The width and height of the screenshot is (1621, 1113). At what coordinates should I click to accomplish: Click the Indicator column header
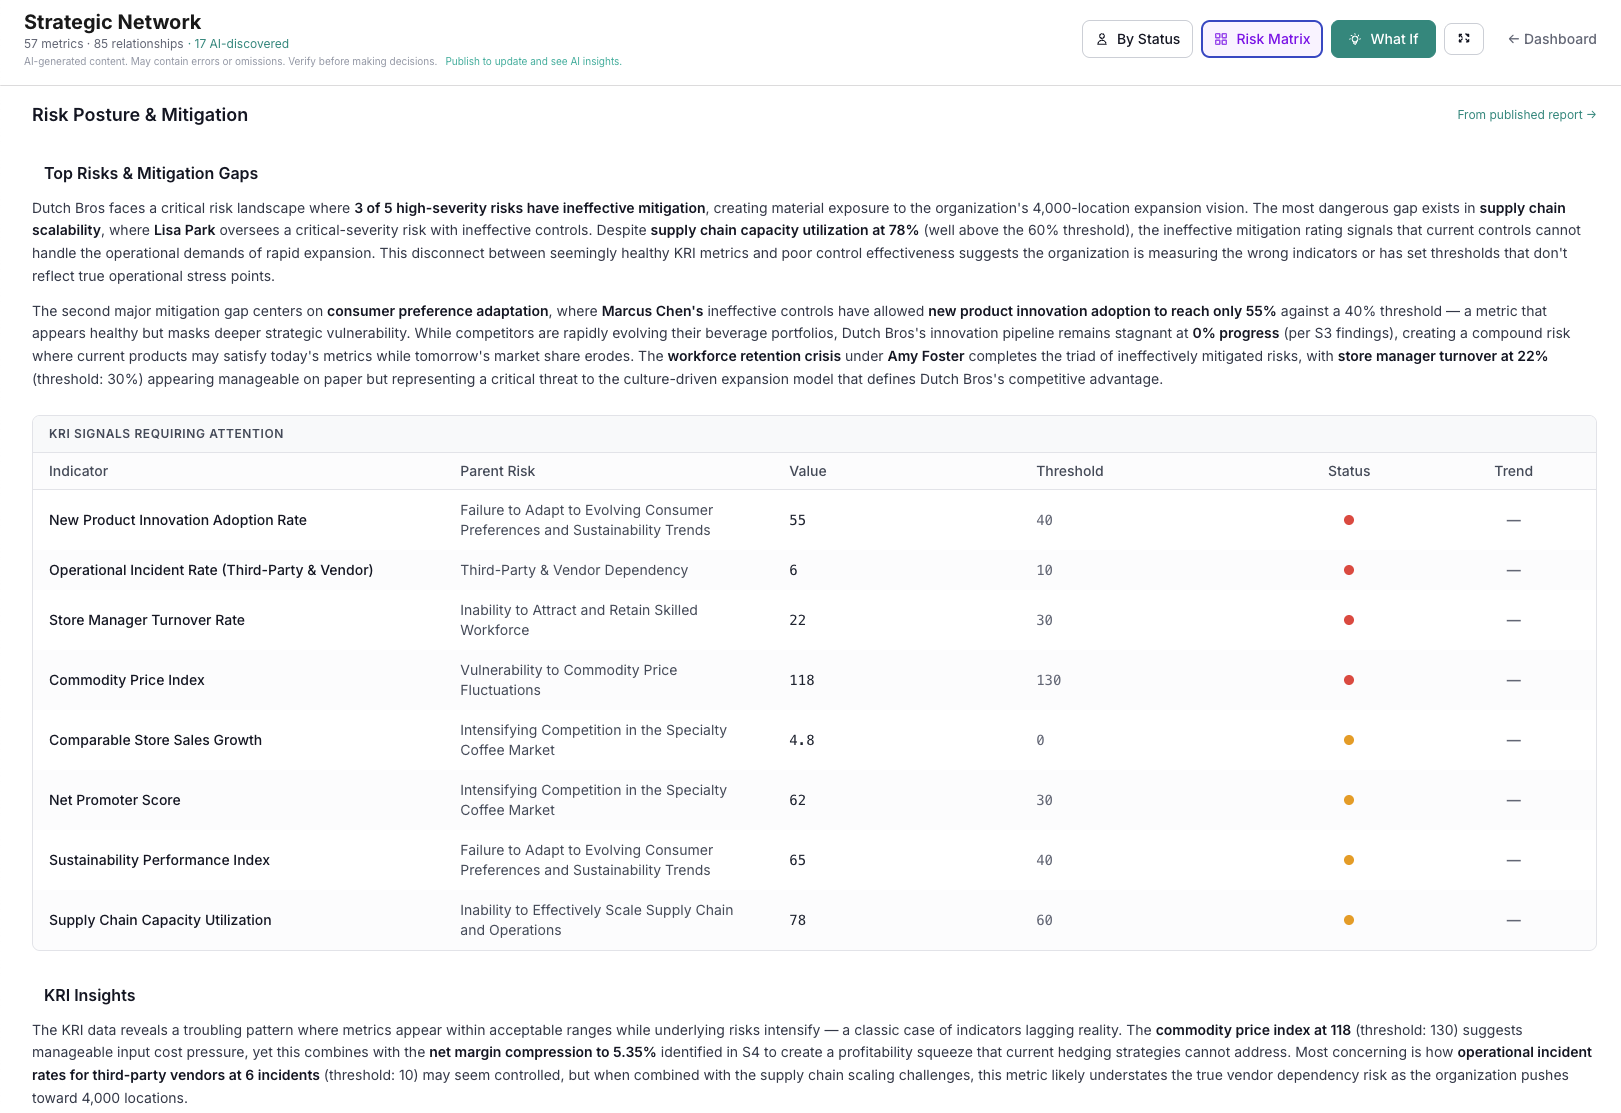[78, 470]
